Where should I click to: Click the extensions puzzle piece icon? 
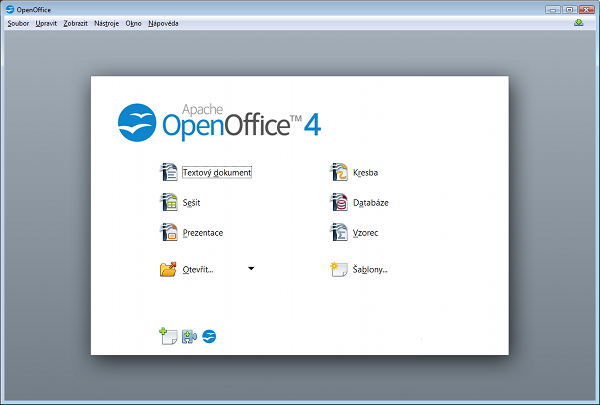[x=189, y=336]
